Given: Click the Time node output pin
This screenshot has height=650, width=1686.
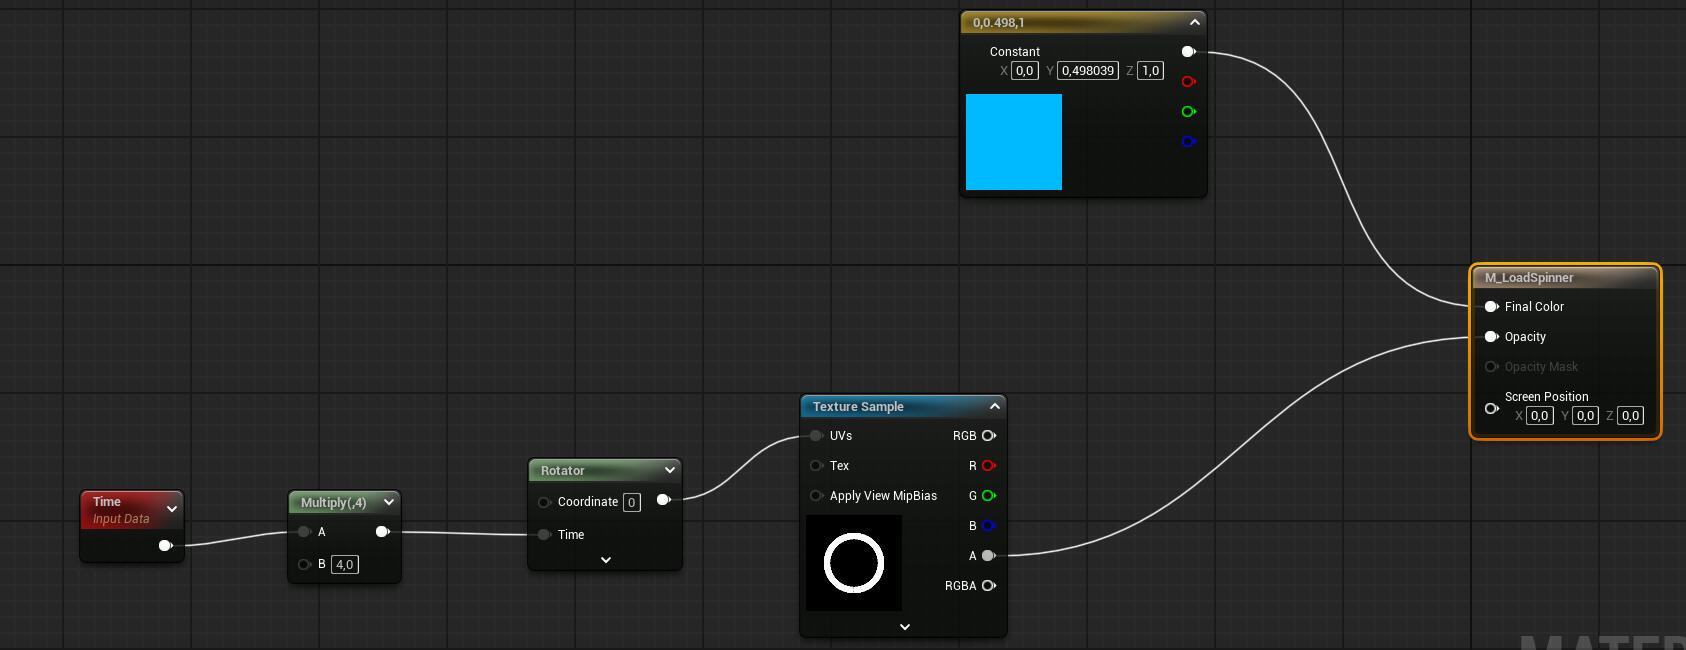Looking at the screenshot, I should click(x=165, y=546).
